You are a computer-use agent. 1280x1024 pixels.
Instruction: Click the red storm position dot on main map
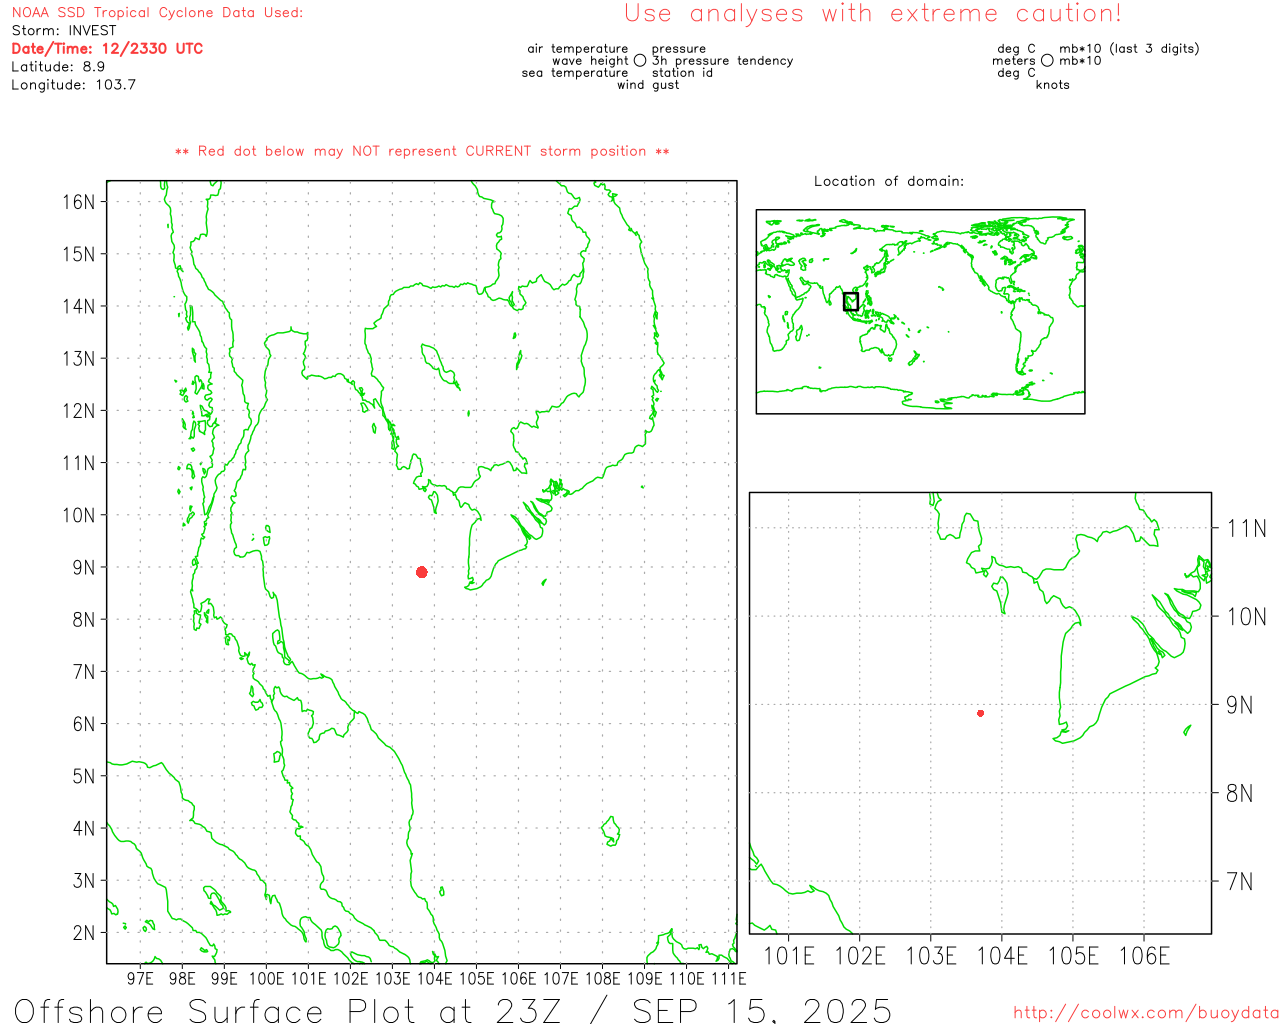point(422,572)
